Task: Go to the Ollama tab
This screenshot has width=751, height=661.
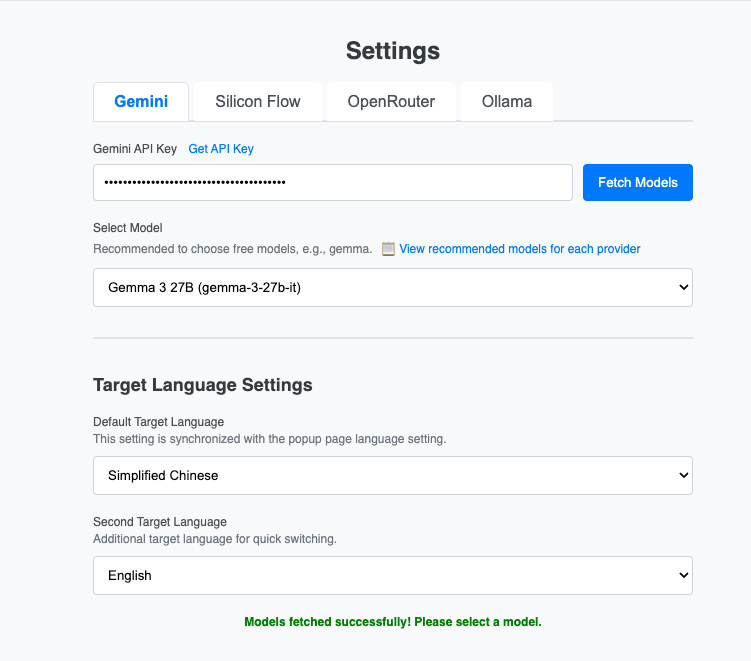Action: click(507, 102)
